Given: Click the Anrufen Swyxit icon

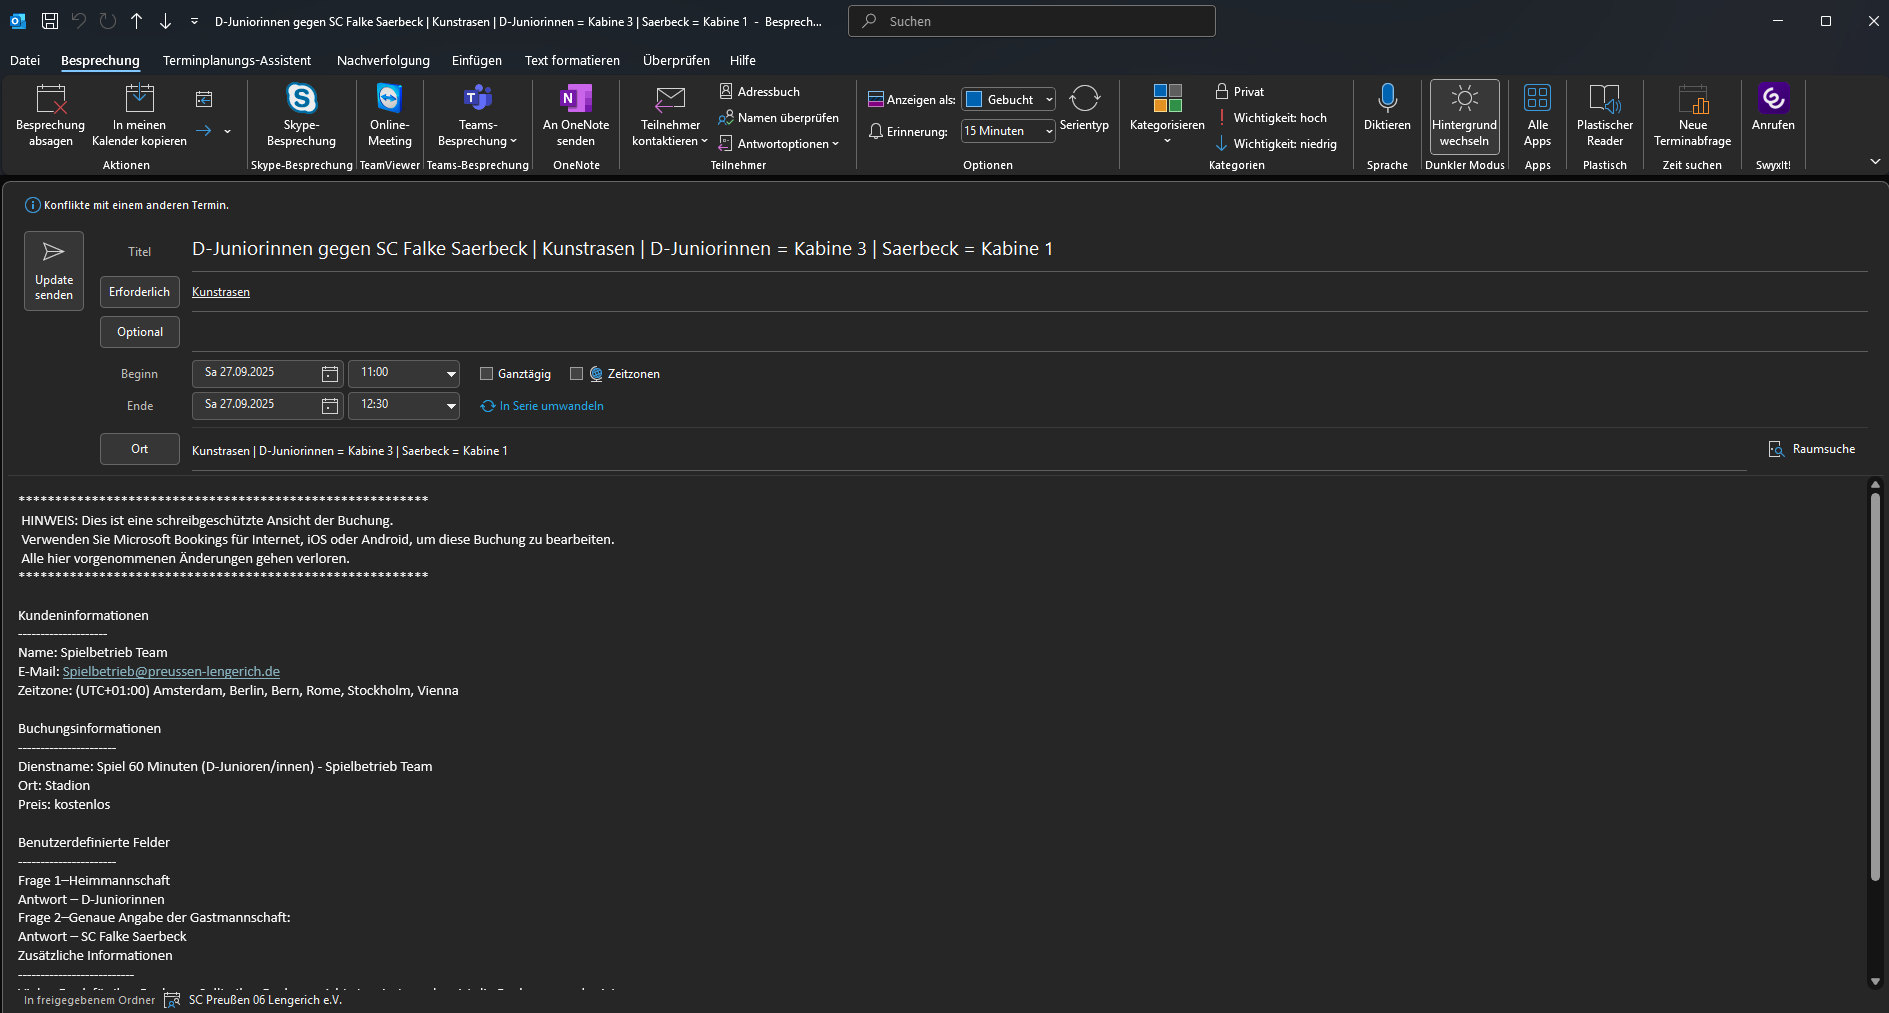Looking at the screenshot, I should click(x=1772, y=99).
